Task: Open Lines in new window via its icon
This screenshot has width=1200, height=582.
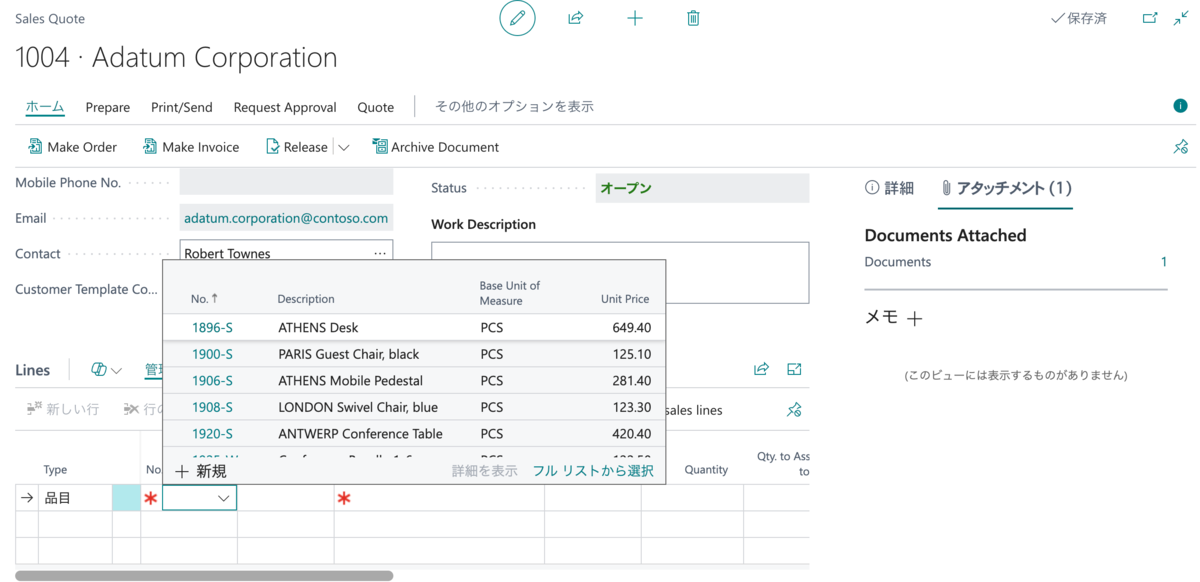Action: (x=793, y=369)
